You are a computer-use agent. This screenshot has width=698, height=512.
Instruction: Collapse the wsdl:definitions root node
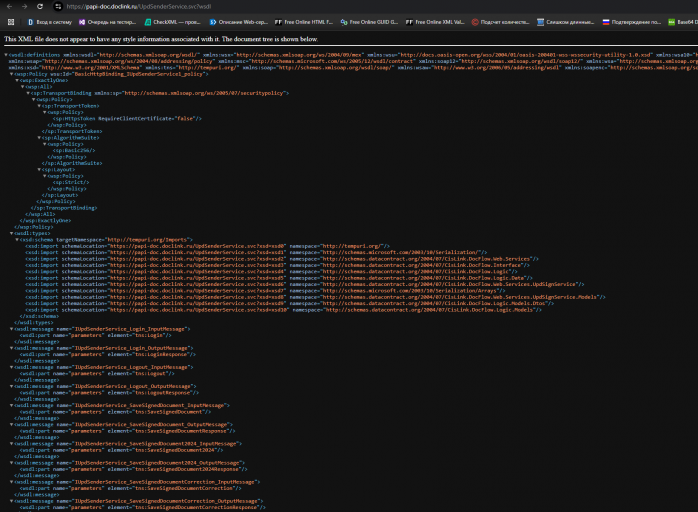coord(6,55)
